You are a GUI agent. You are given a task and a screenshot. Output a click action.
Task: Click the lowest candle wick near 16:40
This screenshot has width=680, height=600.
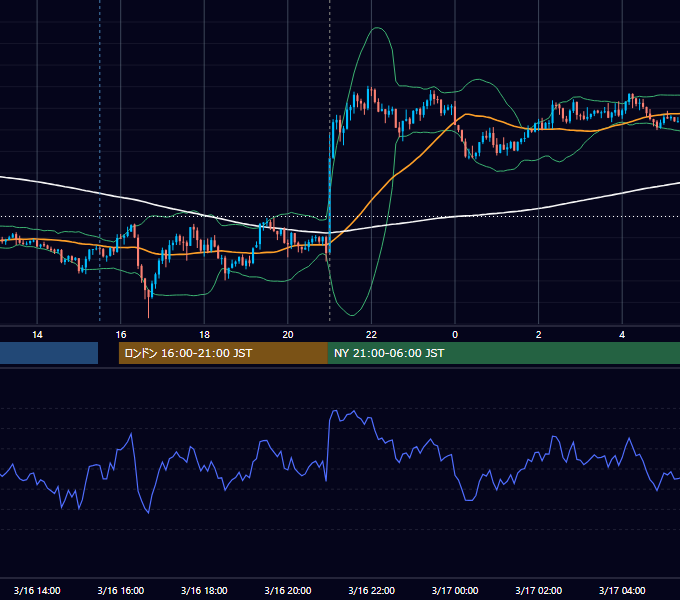pyautogui.click(x=149, y=310)
